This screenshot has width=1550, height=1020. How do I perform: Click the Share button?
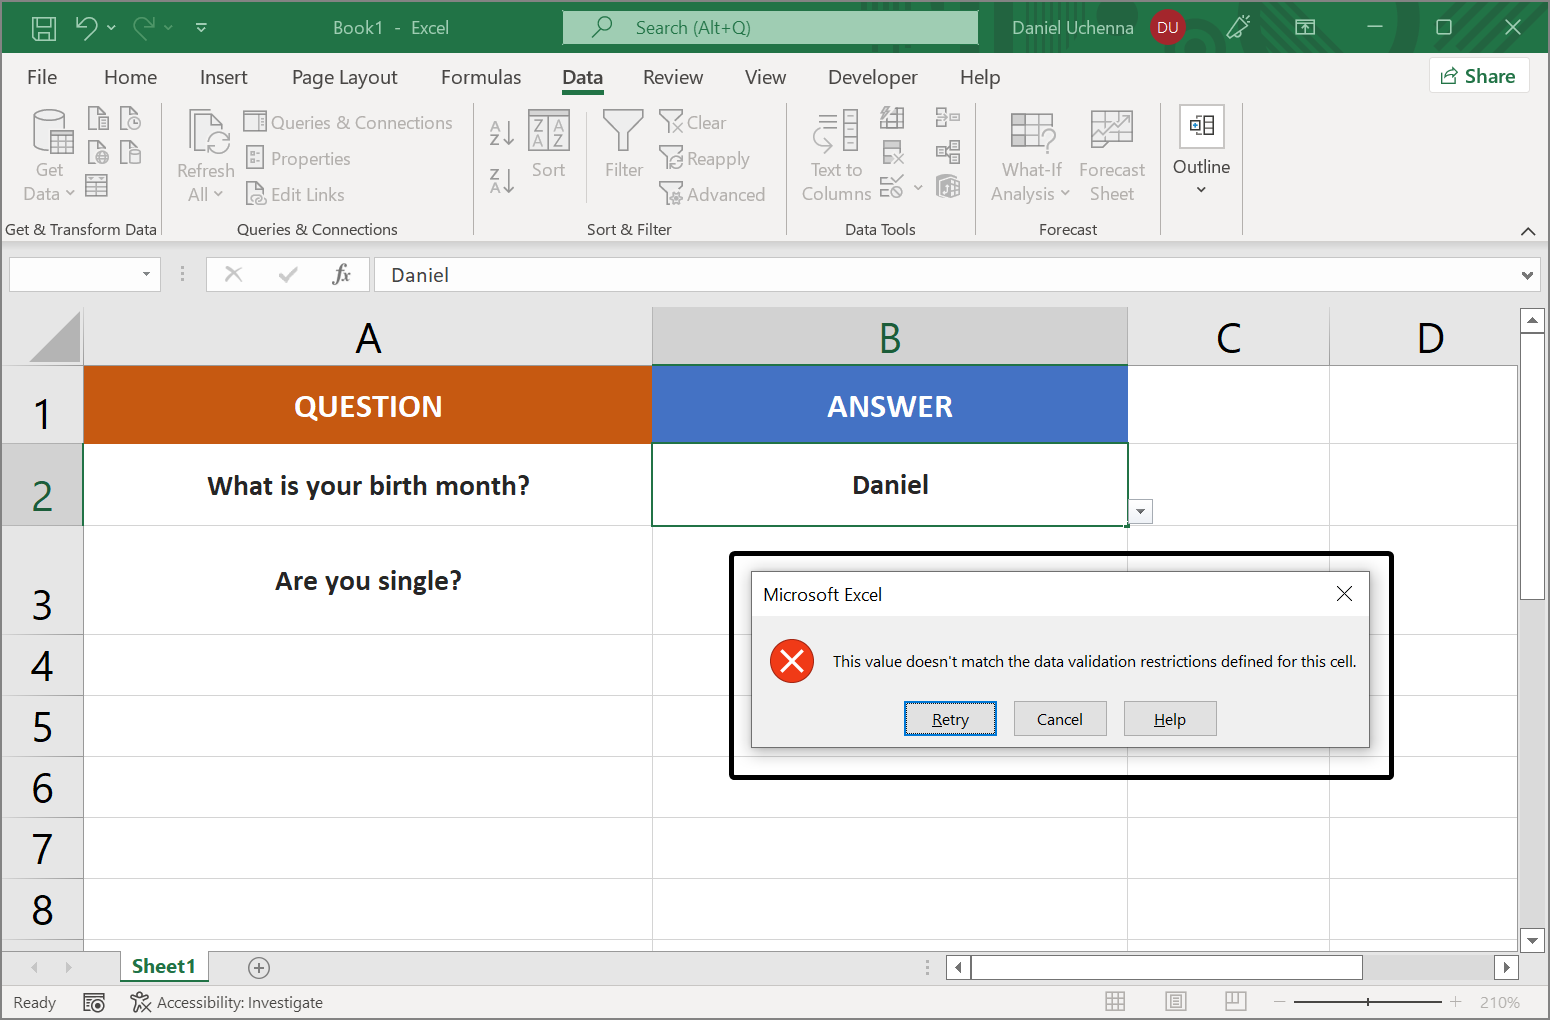[x=1479, y=75]
